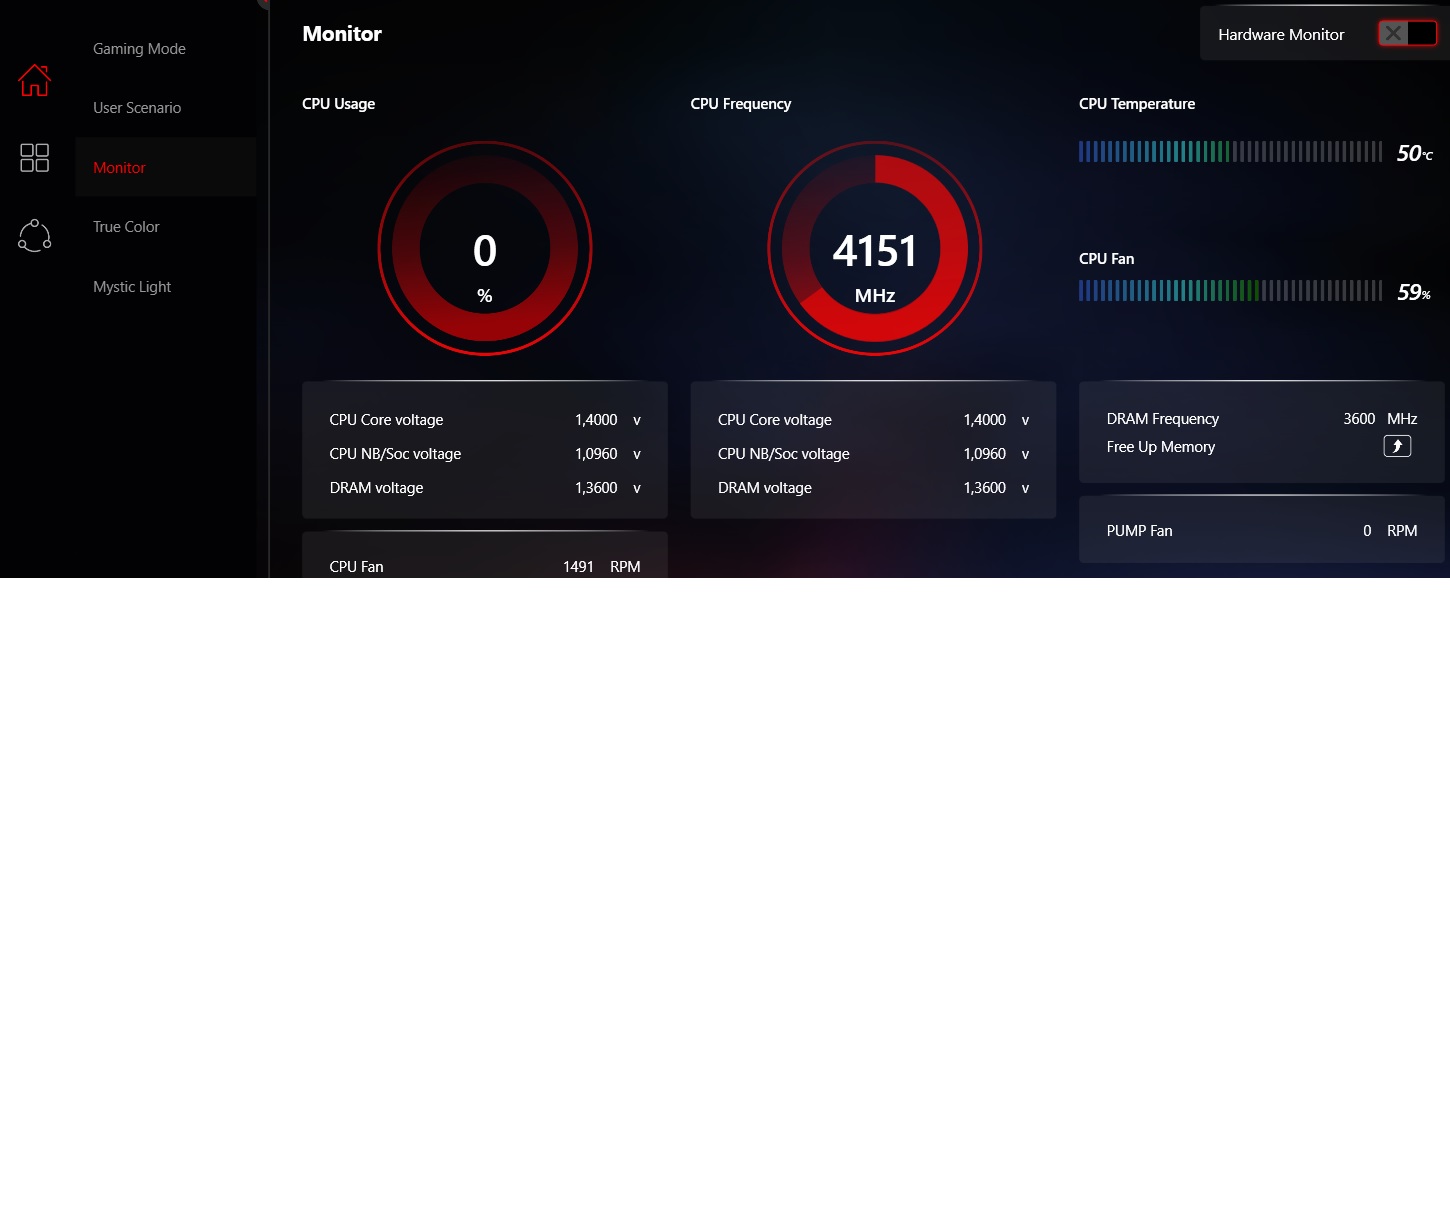Click the Hardware Monitor label
This screenshot has height=1216, width=1450.
coord(1281,35)
